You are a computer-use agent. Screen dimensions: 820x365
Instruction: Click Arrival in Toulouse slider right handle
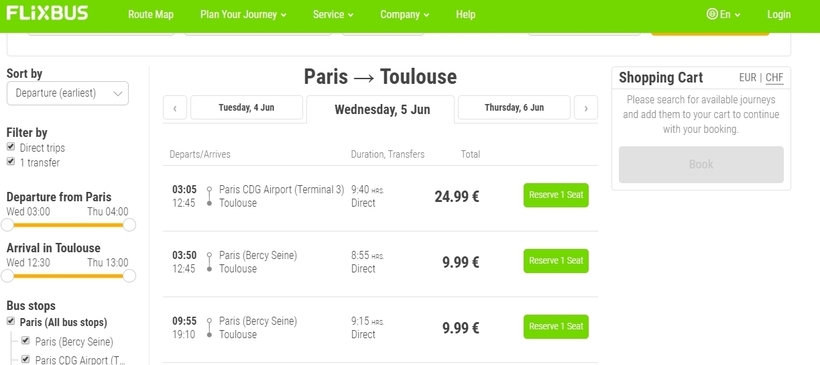point(129,276)
